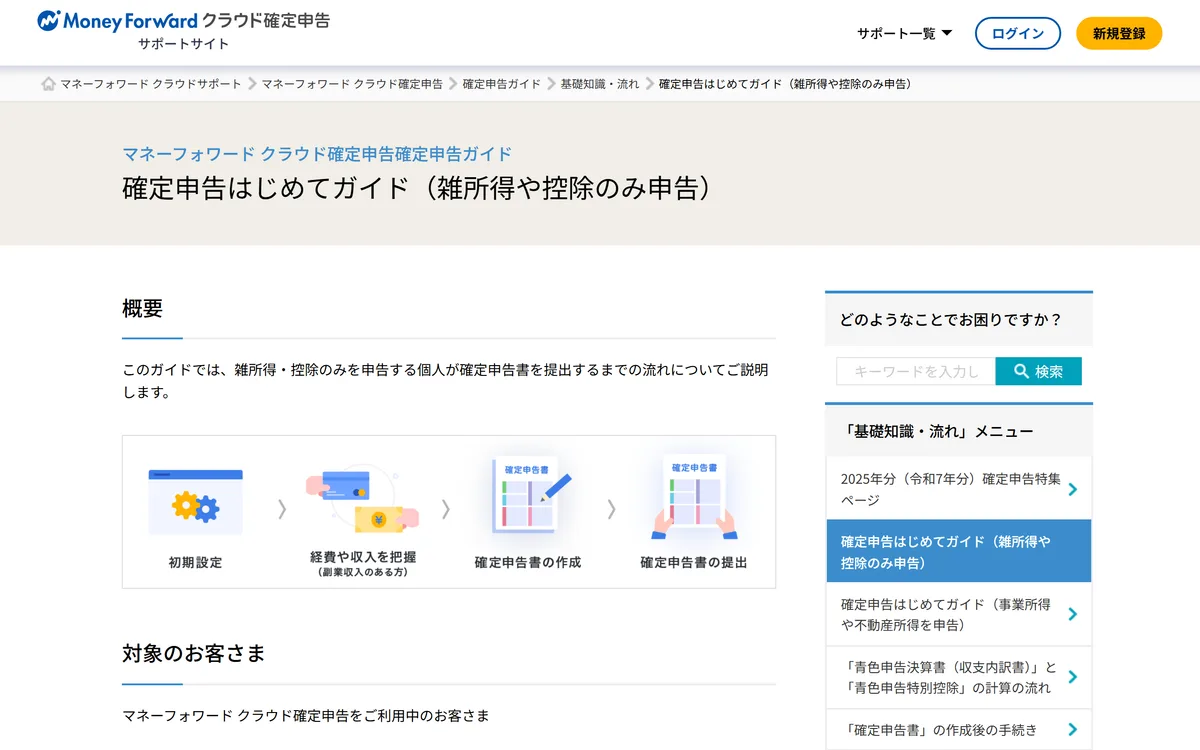1200x750 pixels.
Task: Click the 経費や収入を把握 card illustration
Action: pos(362,502)
